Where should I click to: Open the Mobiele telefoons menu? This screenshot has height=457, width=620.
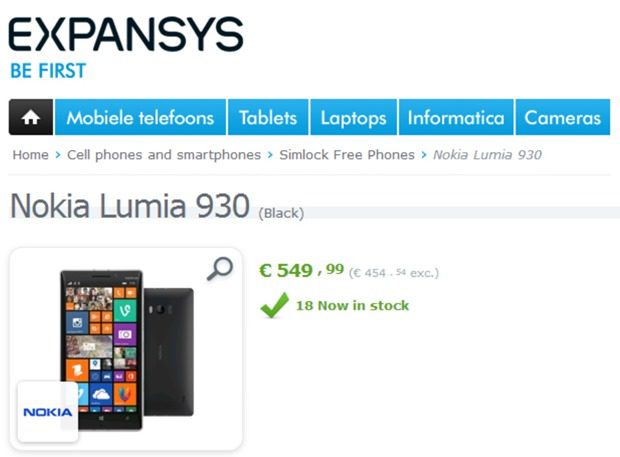click(140, 117)
